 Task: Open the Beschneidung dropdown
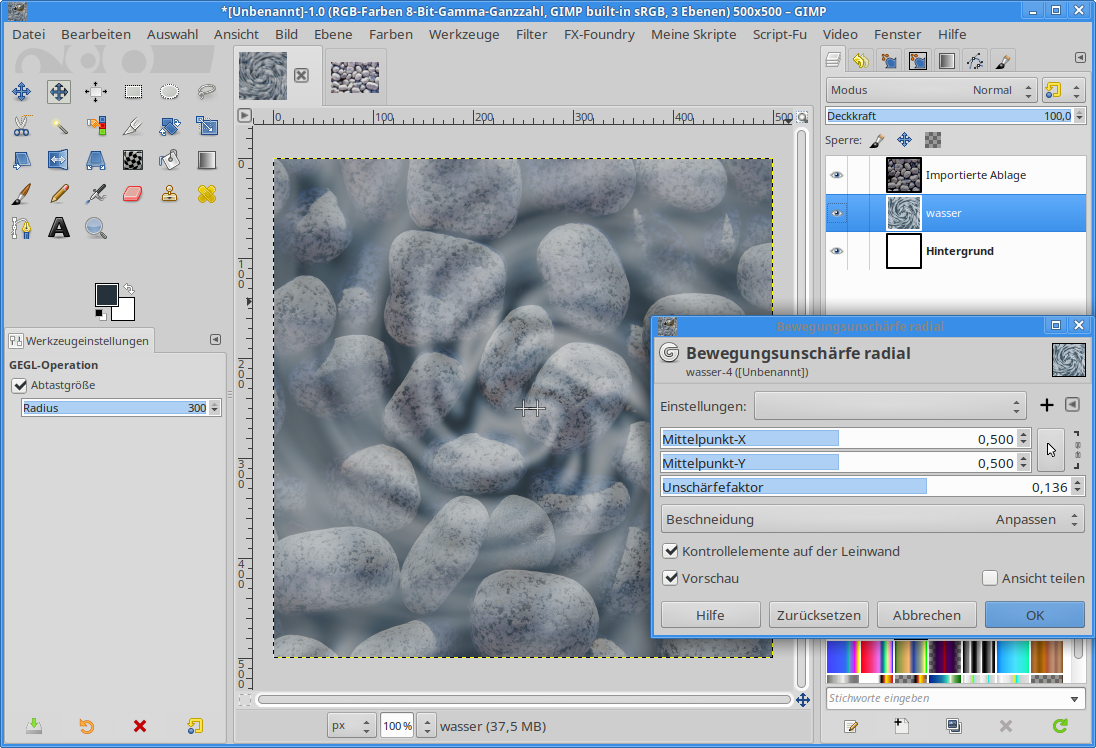click(872, 519)
